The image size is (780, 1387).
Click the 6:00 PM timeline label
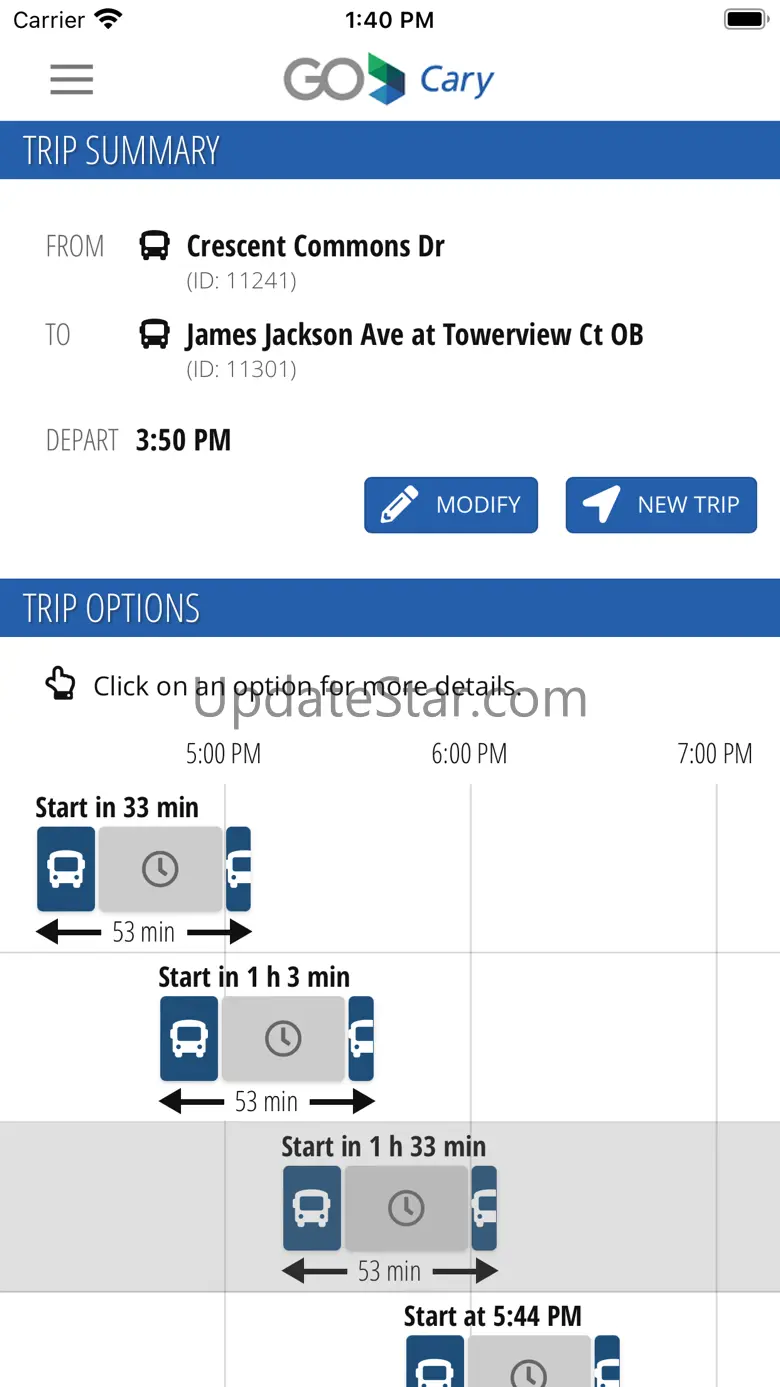click(469, 754)
